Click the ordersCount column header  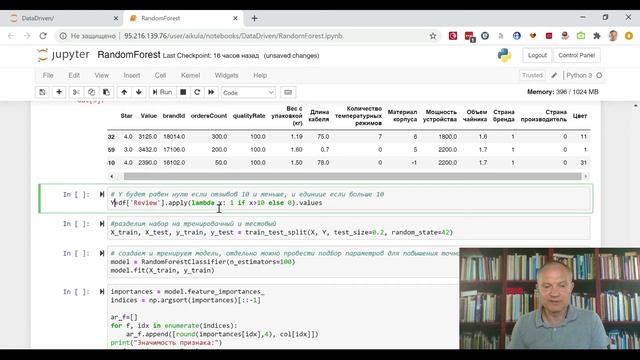click(209, 116)
